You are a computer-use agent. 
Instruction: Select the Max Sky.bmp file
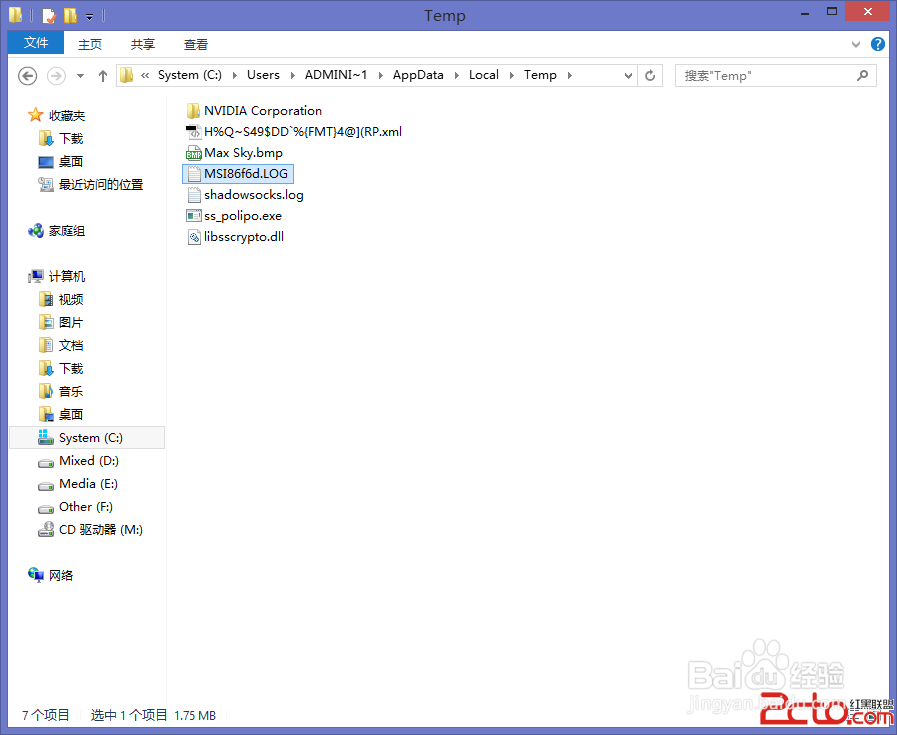click(235, 153)
